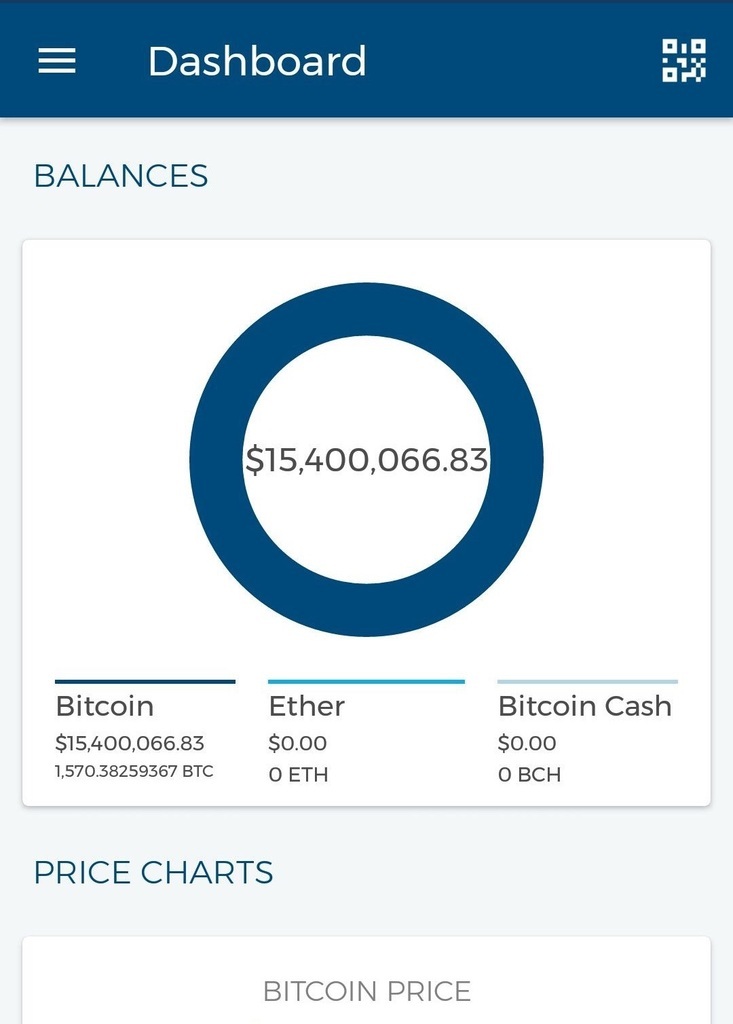Click the dark blue Bitcoin color bar

[145, 682]
